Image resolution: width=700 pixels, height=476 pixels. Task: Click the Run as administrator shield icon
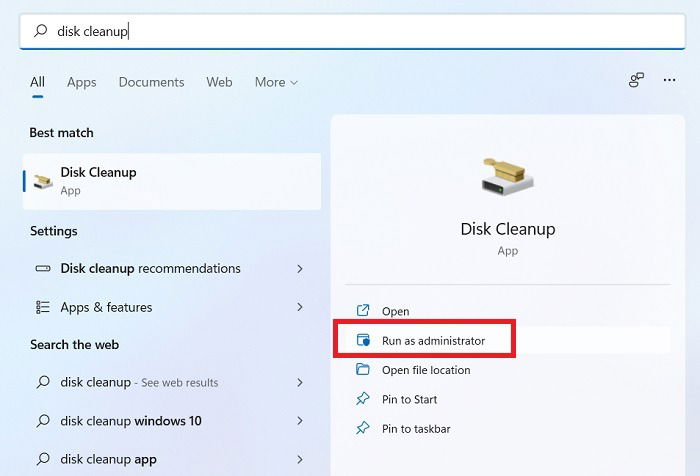coord(363,340)
